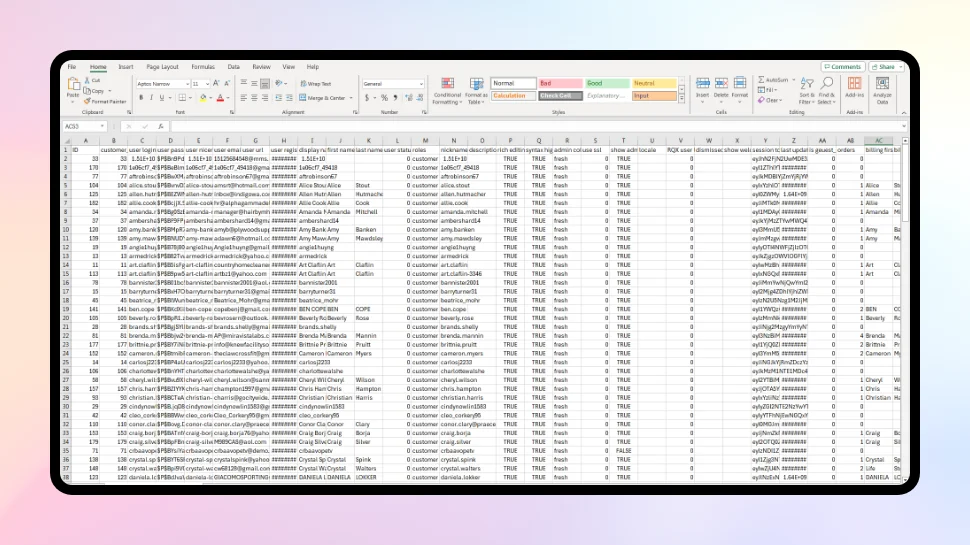This screenshot has height=545, width=970.
Task: Click the Comments button
Action: (843, 67)
